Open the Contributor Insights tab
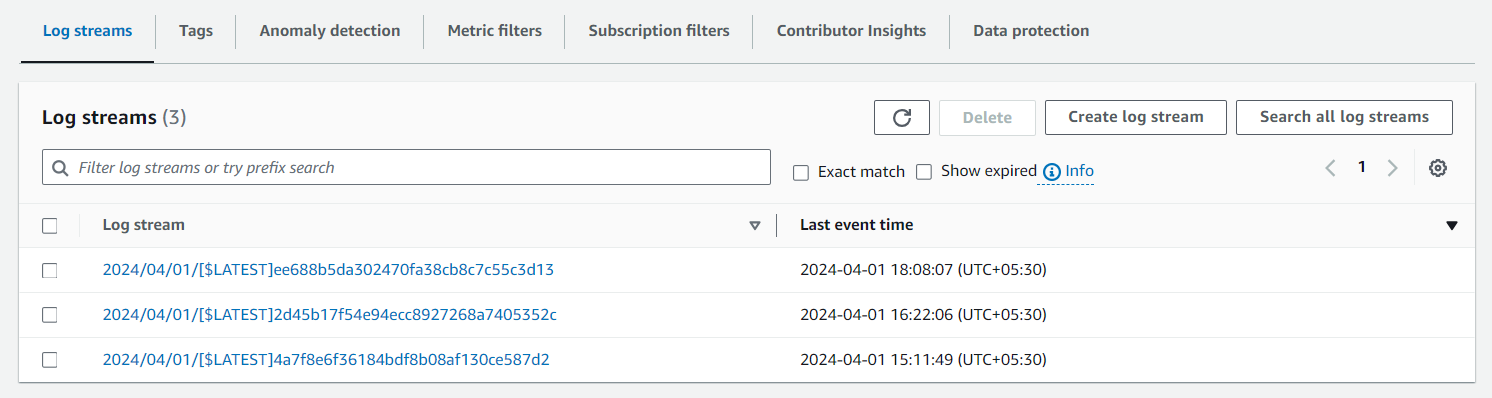 pyautogui.click(x=851, y=31)
